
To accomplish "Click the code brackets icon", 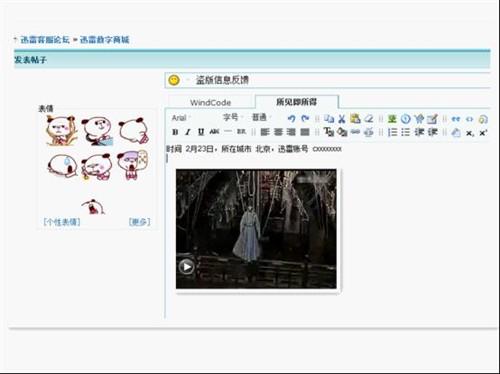I will (x=469, y=119).
